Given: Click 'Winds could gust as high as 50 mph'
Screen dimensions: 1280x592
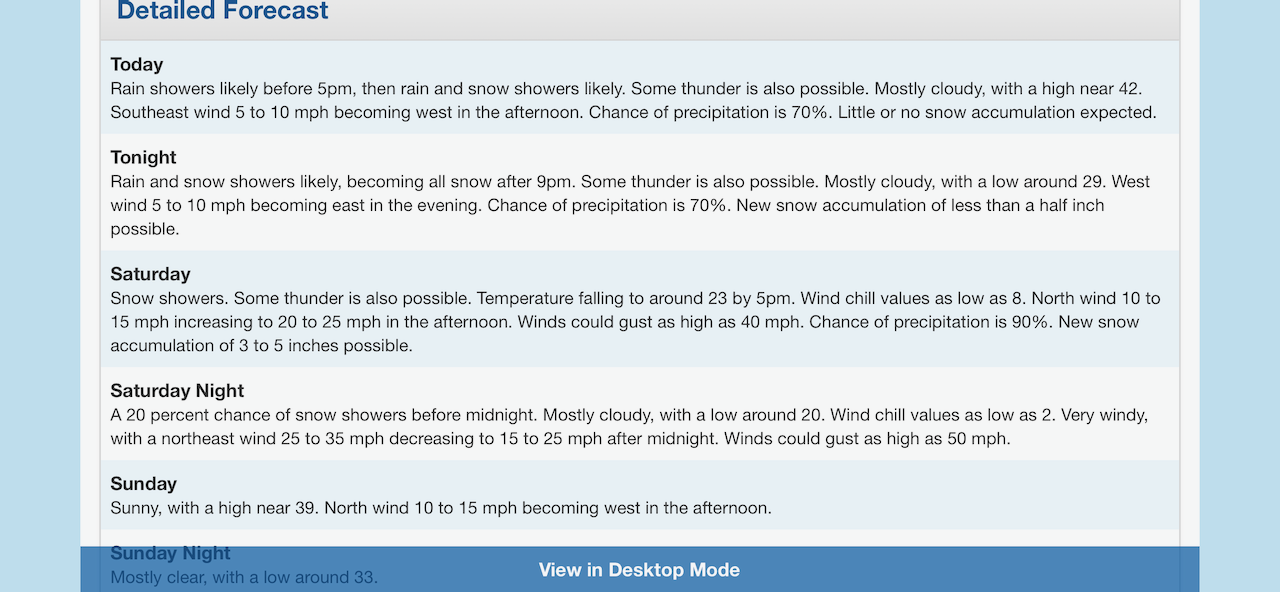Looking at the screenshot, I should pyautogui.click(x=867, y=438).
